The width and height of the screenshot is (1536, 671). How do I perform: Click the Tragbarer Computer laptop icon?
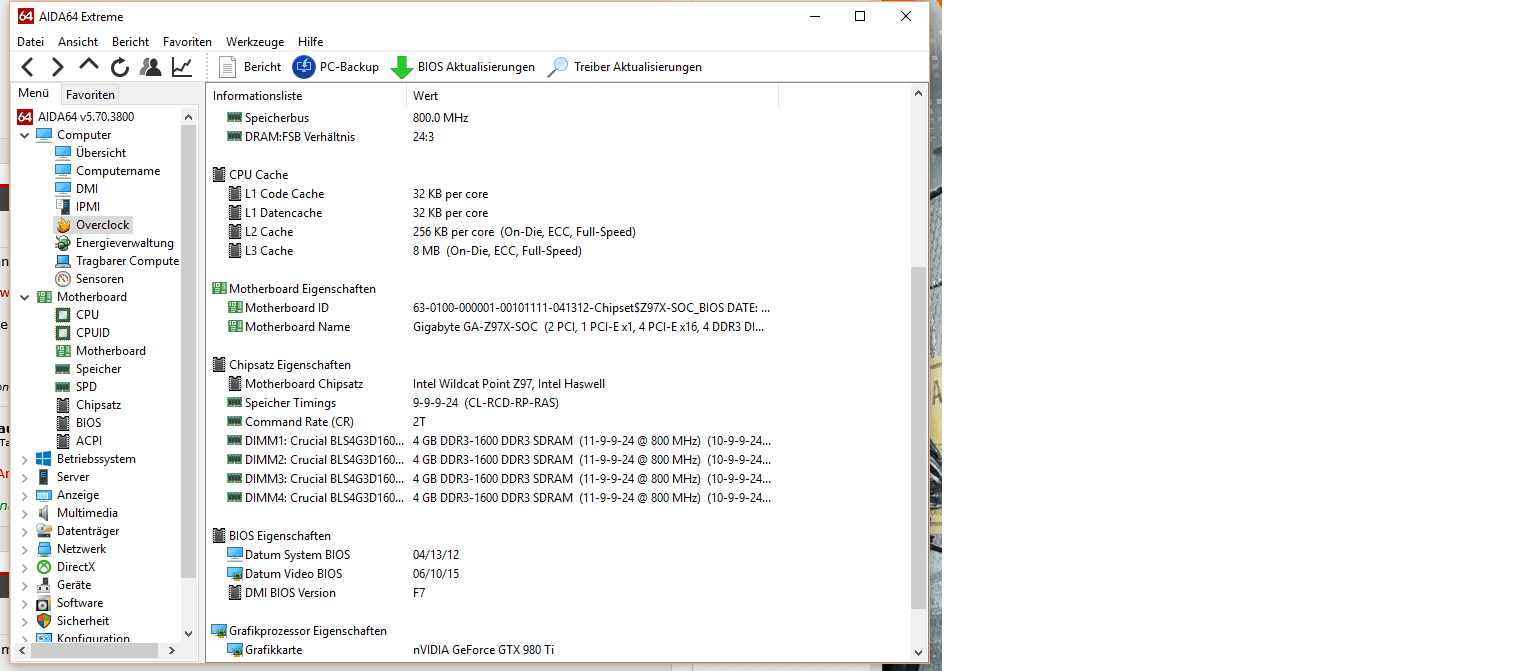click(x=63, y=261)
